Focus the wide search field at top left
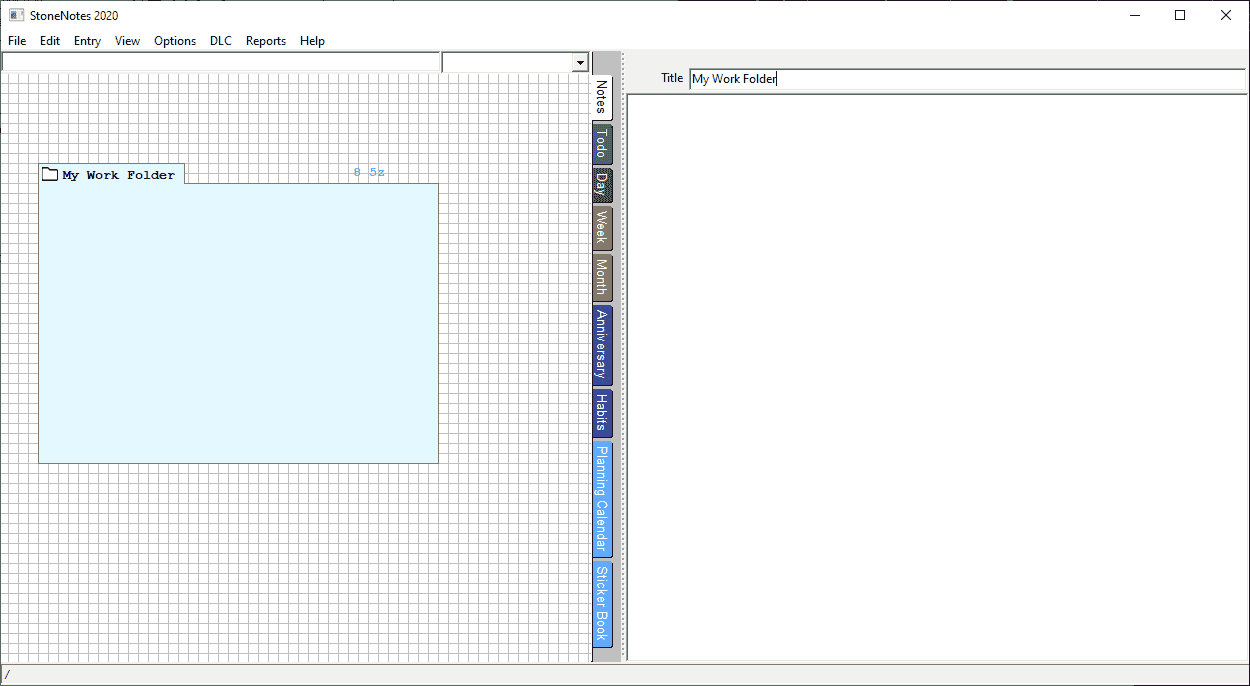Viewport: 1250px width, 686px height. click(221, 62)
